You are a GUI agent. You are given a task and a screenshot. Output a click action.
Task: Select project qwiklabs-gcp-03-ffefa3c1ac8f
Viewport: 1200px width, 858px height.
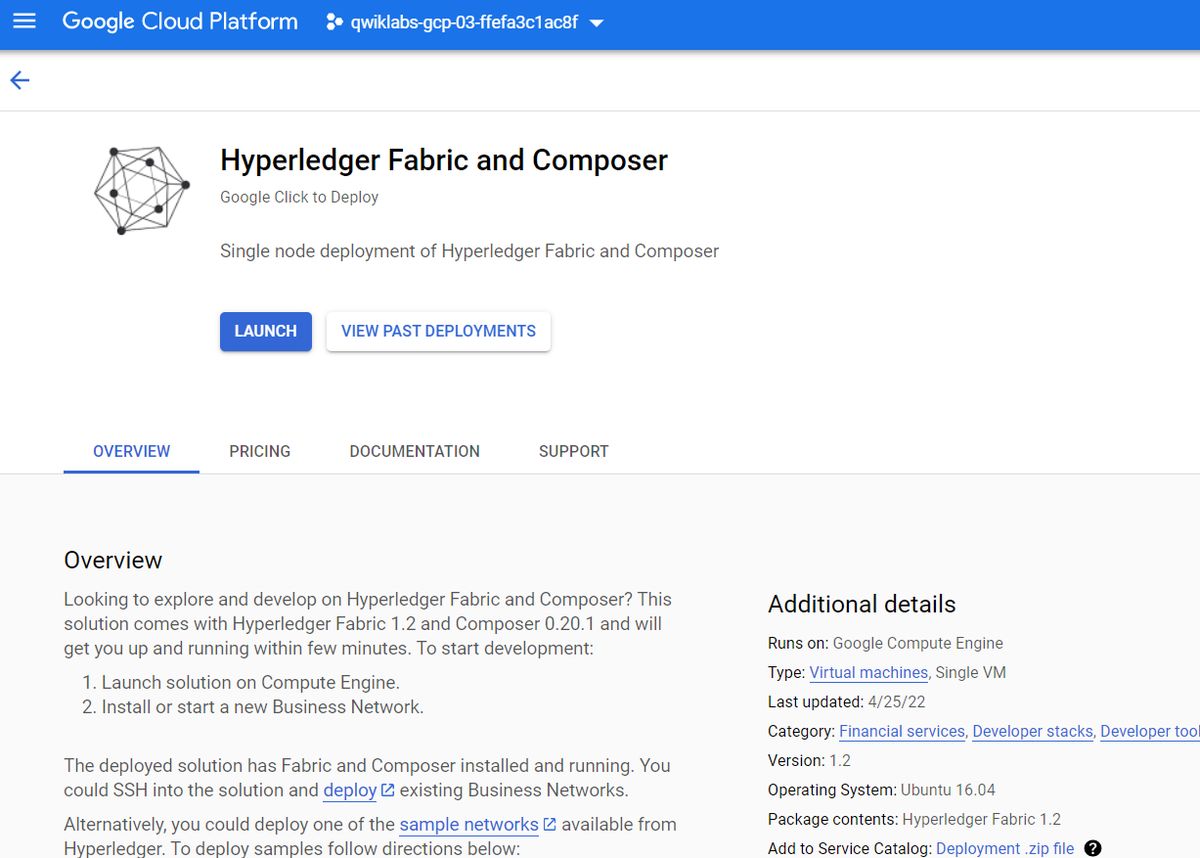coord(464,21)
